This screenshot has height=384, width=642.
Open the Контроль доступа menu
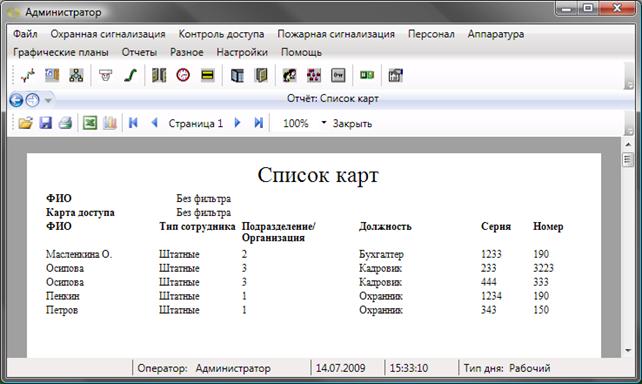[x=221, y=34]
